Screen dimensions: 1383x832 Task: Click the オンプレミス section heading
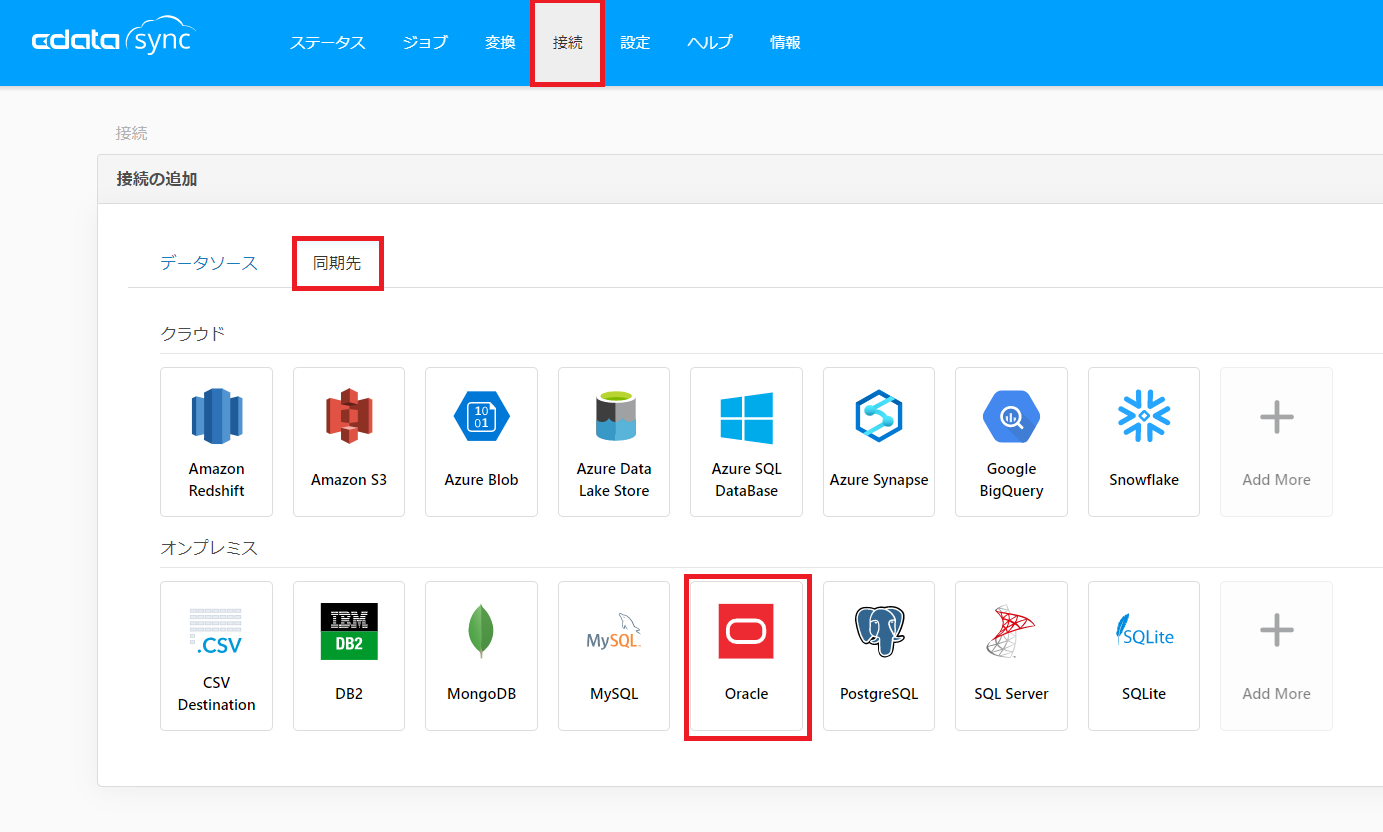tap(209, 548)
